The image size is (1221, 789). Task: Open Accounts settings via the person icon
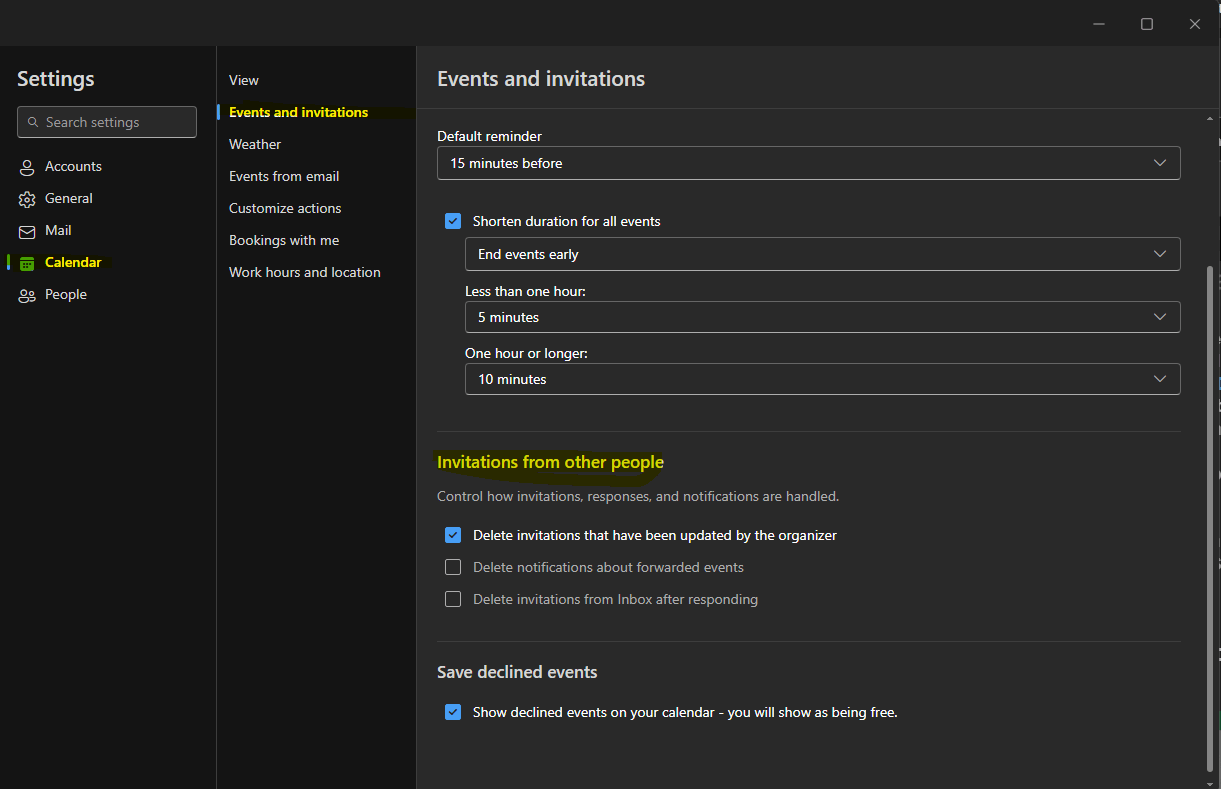tap(26, 166)
